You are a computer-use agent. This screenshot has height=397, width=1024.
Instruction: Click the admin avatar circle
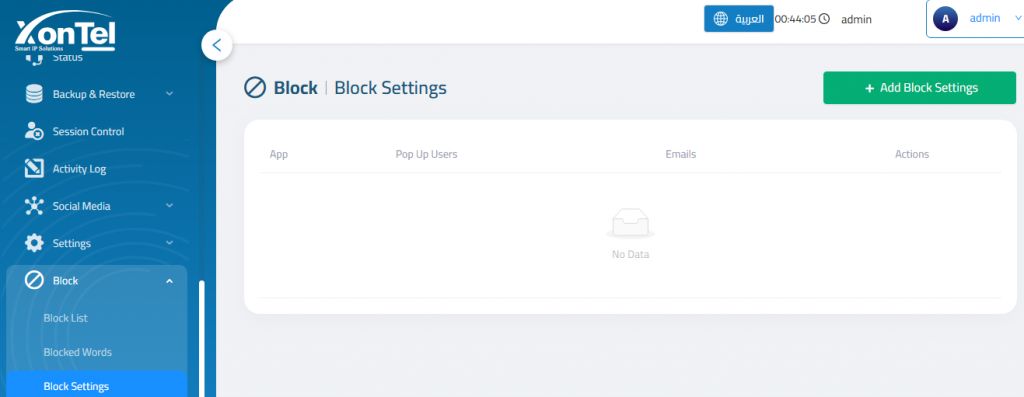pos(945,19)
